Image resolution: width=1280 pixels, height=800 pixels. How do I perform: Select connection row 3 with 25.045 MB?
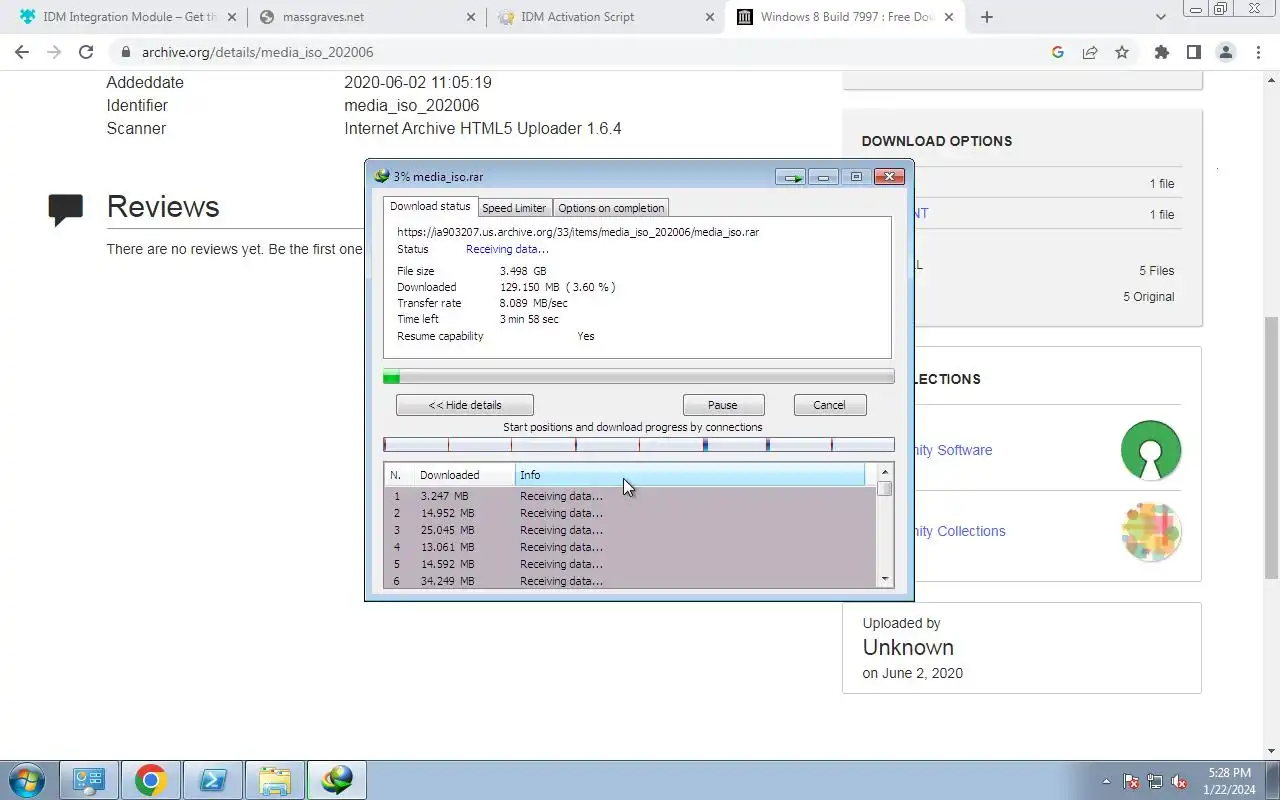[630, 530]
